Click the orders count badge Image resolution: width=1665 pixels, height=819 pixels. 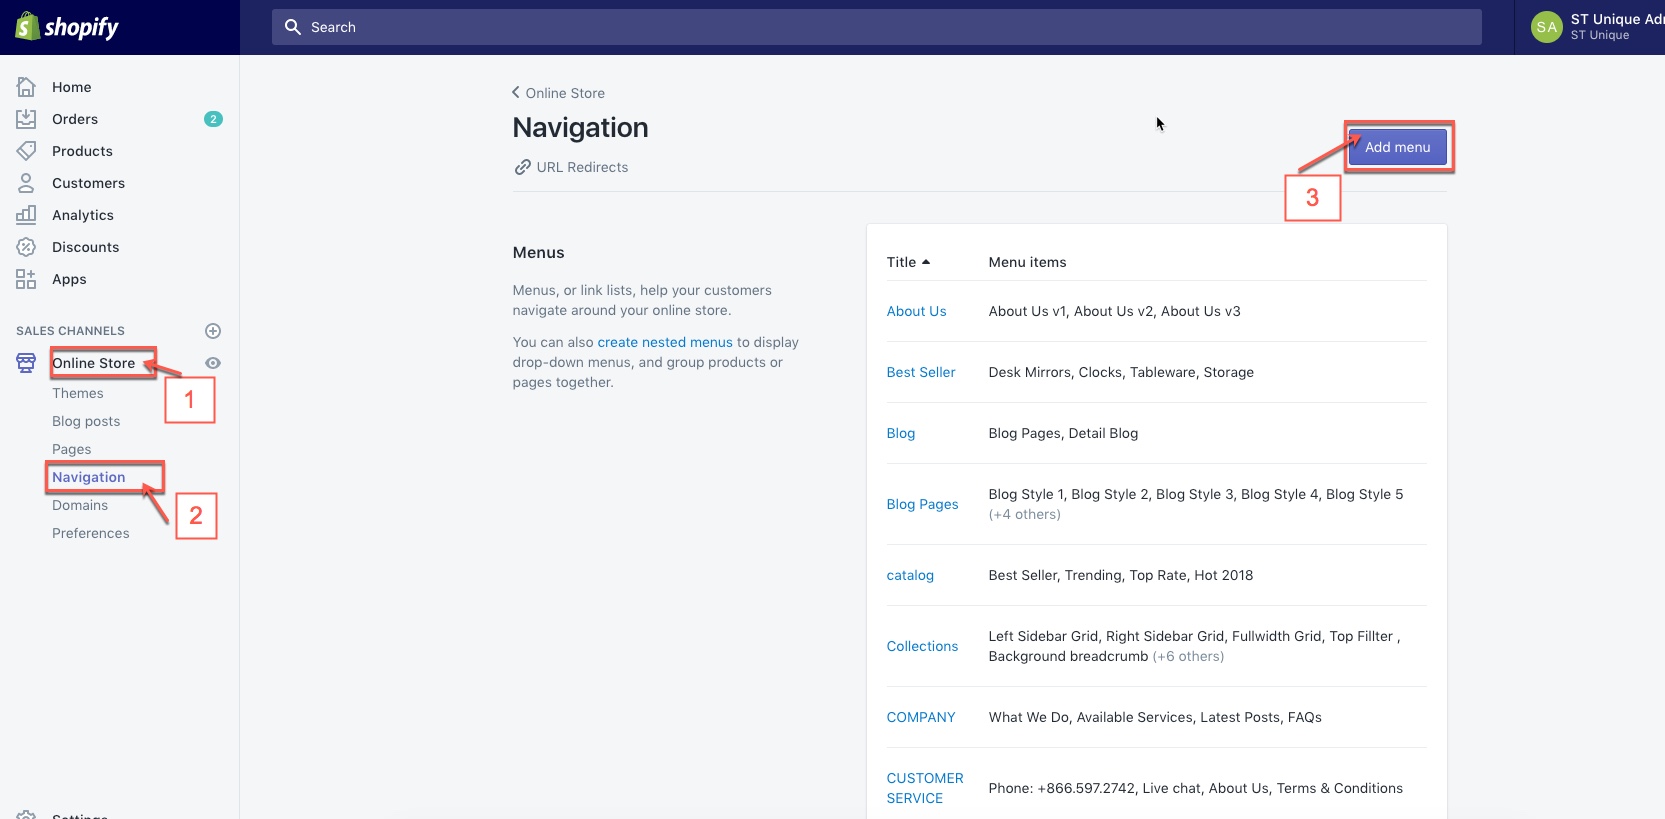[213, 119]
